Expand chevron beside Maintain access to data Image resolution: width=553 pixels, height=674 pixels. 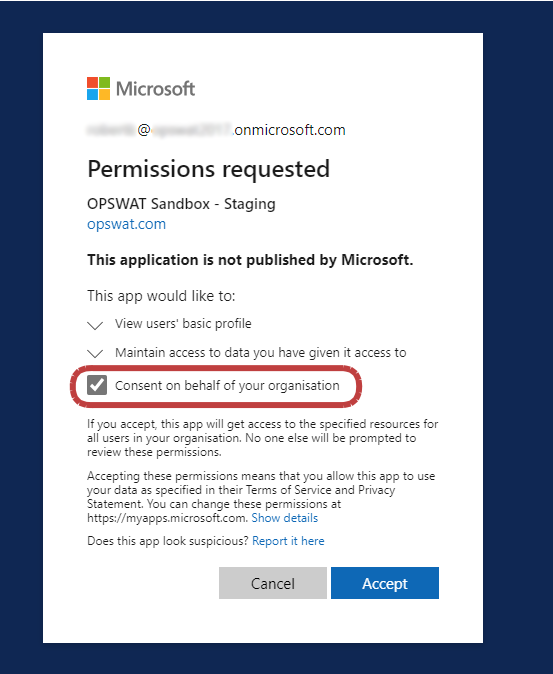(x=95, y=354)
